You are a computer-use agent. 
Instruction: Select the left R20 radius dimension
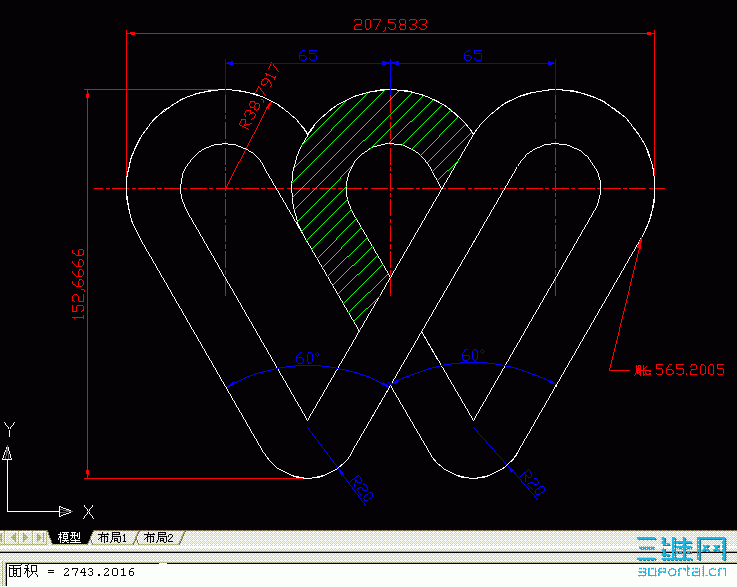click(362, 488)
